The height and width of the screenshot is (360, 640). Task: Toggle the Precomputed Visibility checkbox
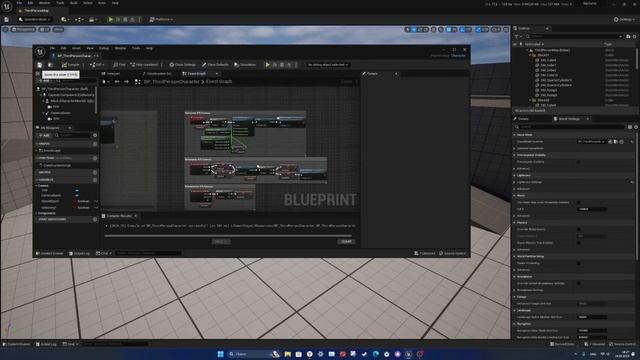pos(579,162)
